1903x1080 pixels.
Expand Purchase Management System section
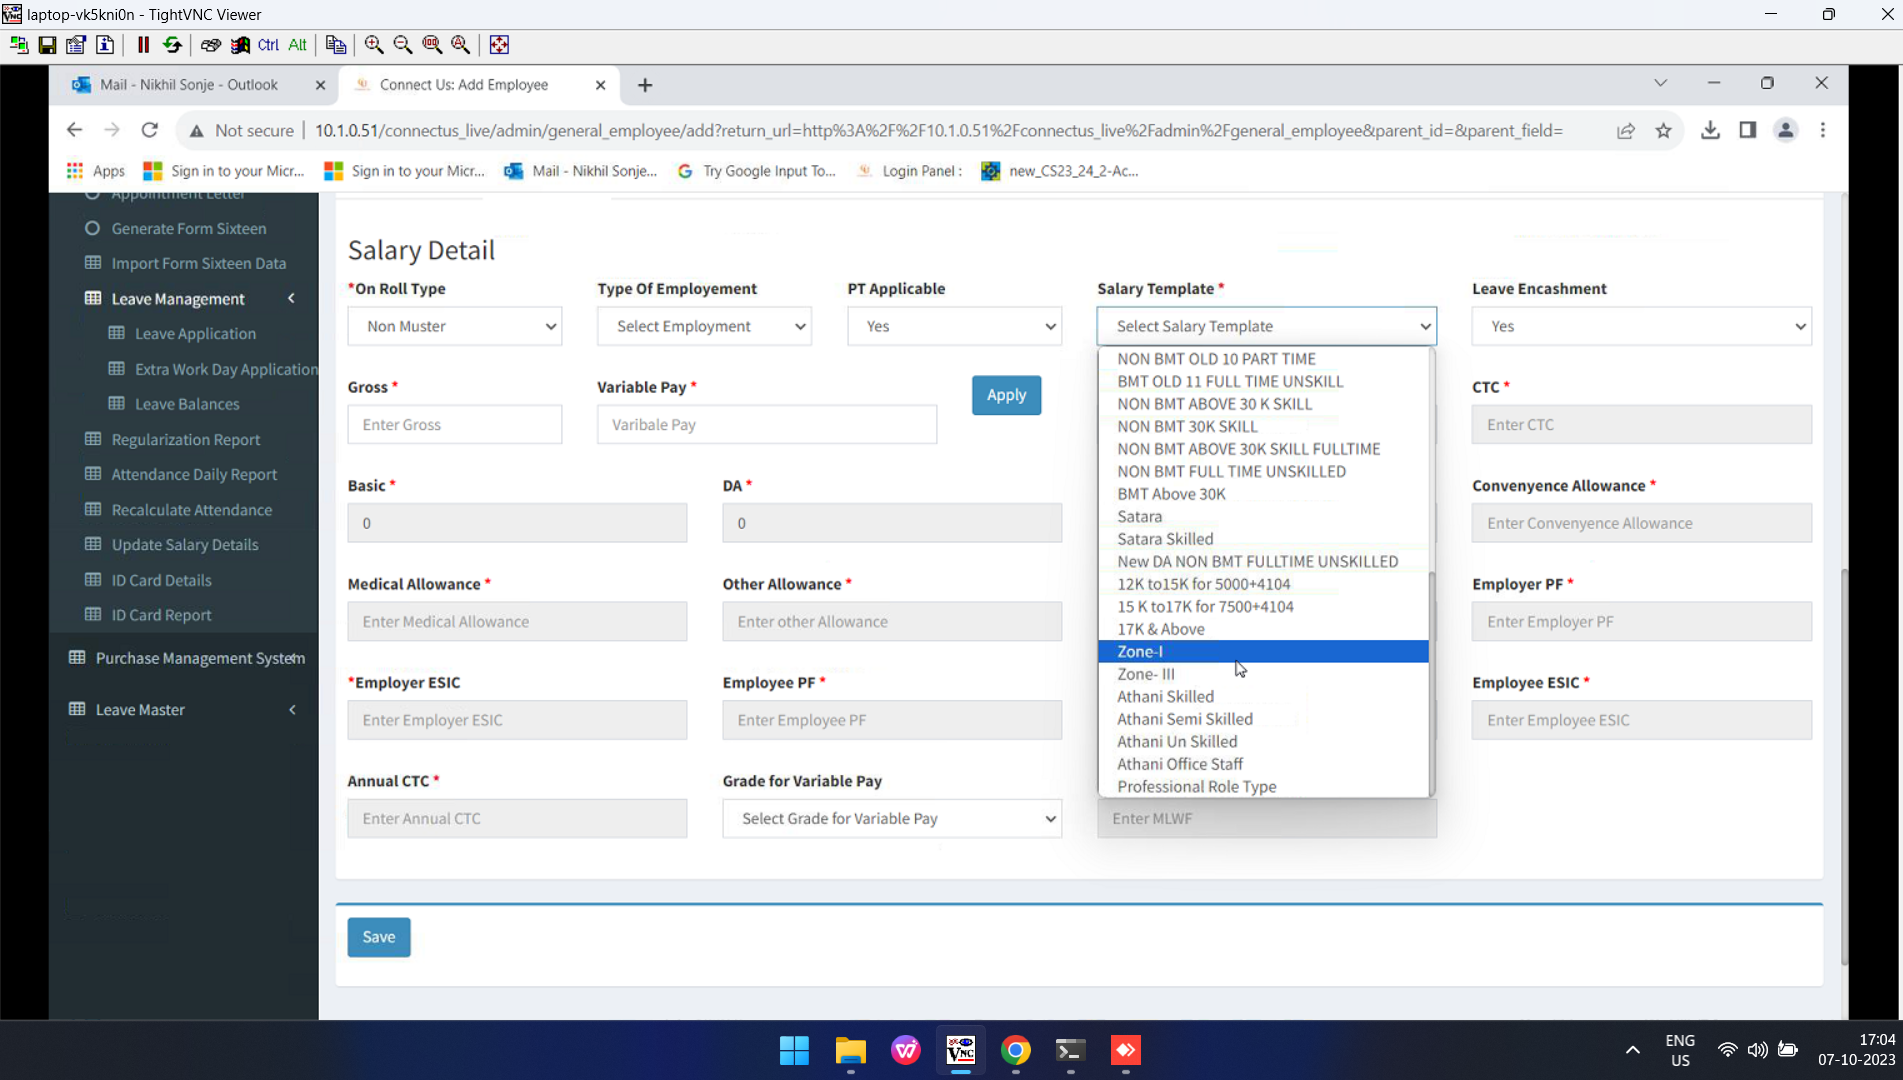point(188,658)
